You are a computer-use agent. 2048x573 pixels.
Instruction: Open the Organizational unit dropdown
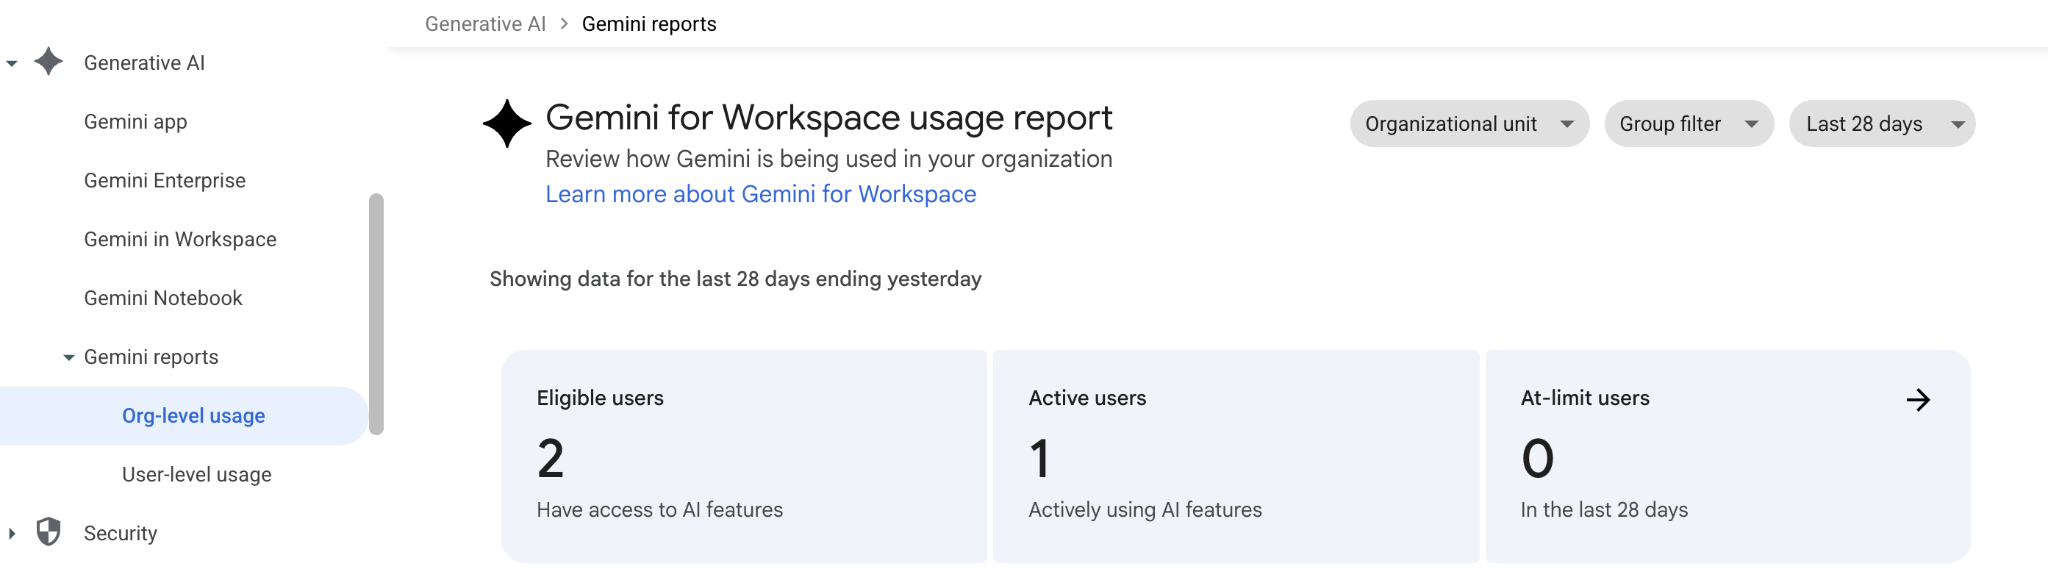pyautogui.click(x=1469, y=124)
